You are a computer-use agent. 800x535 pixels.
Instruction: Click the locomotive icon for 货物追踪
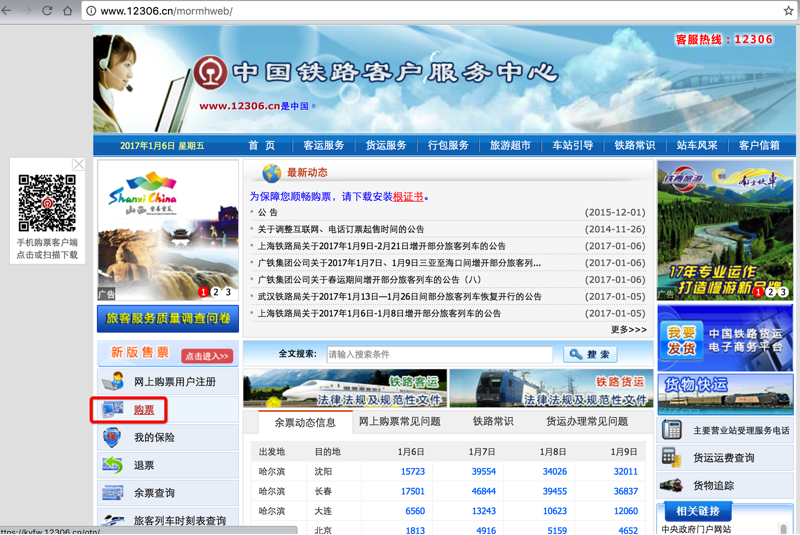671,485
